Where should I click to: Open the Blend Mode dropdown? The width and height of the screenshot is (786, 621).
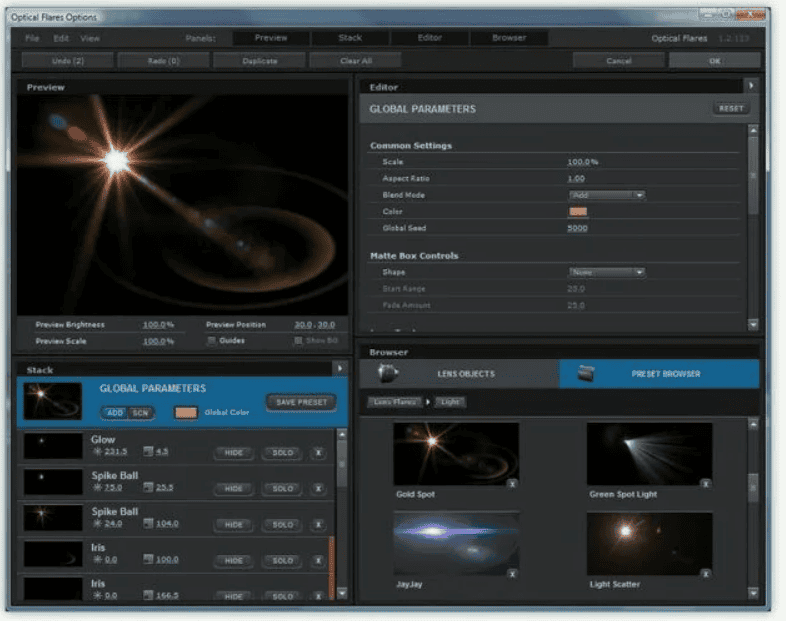(607, 195)
